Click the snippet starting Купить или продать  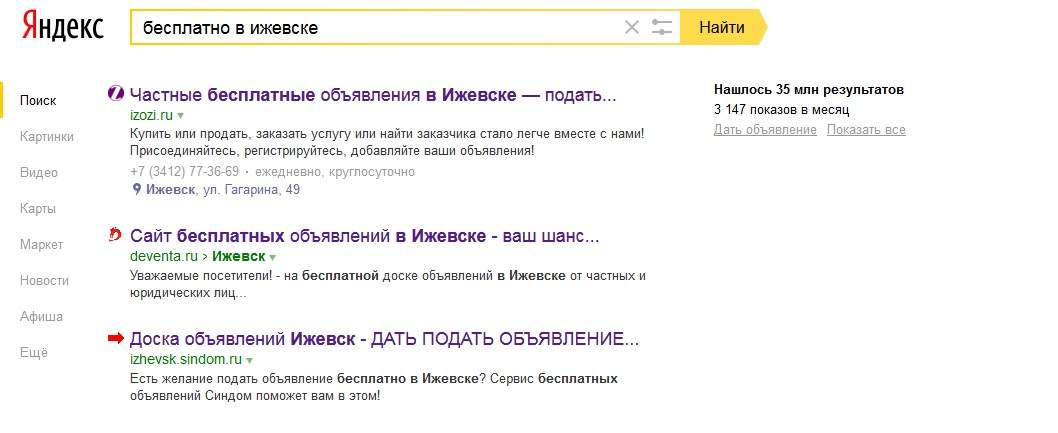click(x=387, y=142)
